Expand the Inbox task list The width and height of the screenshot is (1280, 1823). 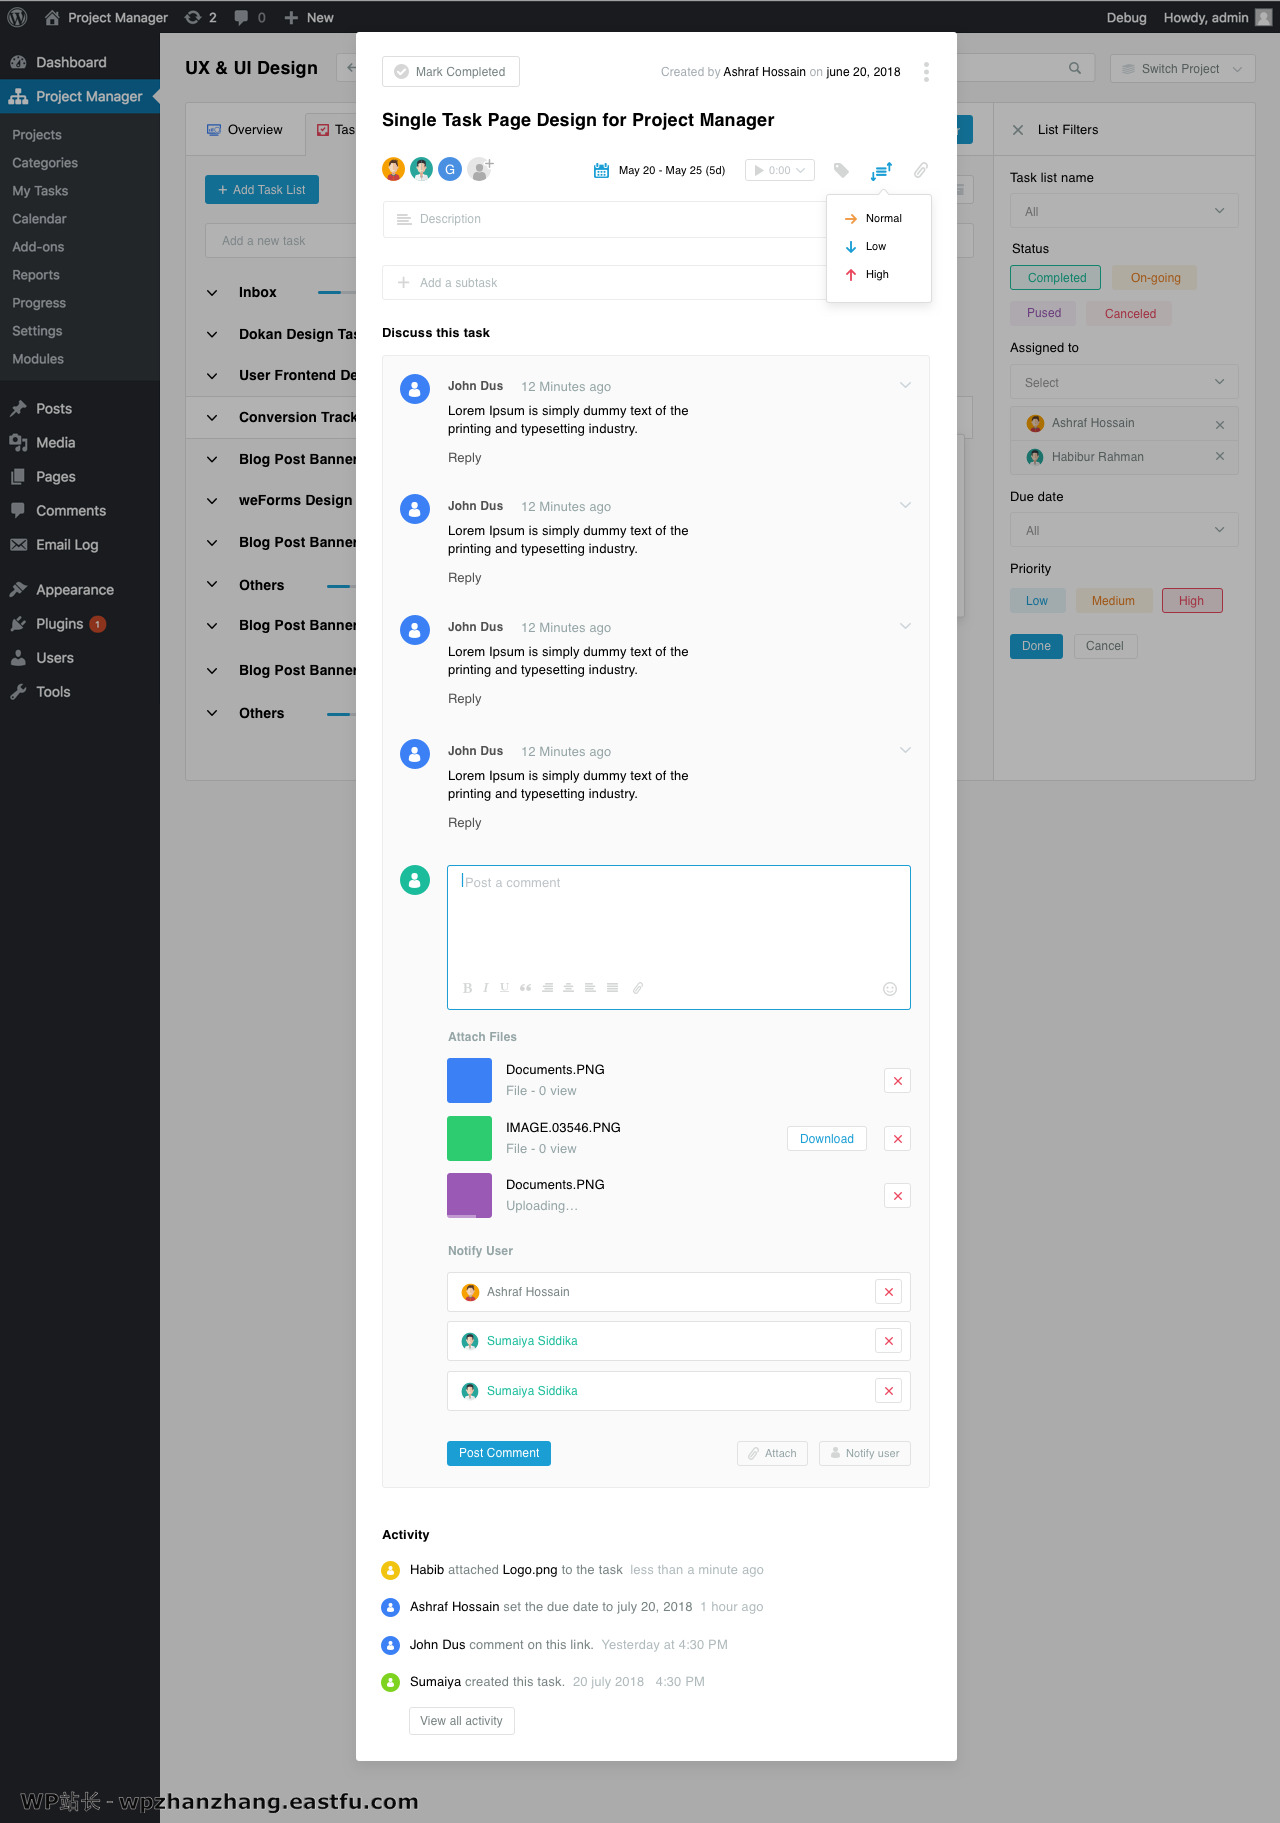[212, 293]
